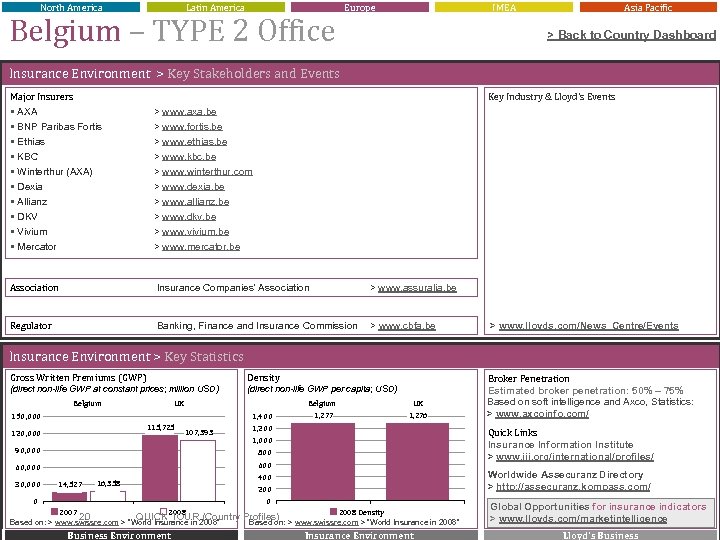
Task: Click the 'Quick Links' heading
Action: pos(512,433)
